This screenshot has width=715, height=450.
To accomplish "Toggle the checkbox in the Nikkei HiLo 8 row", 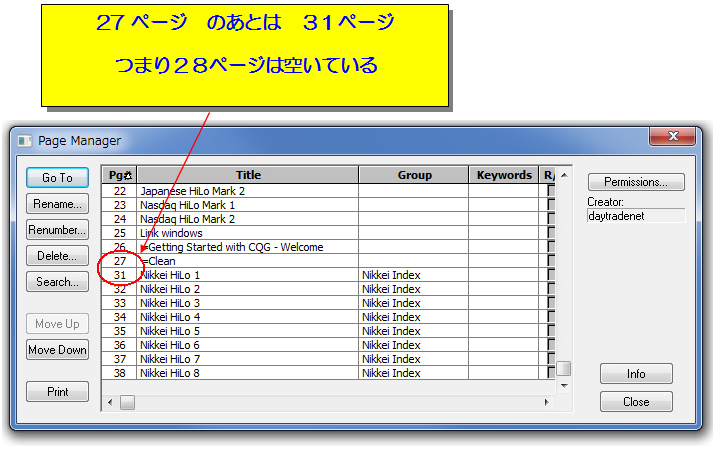I will 551,373.
